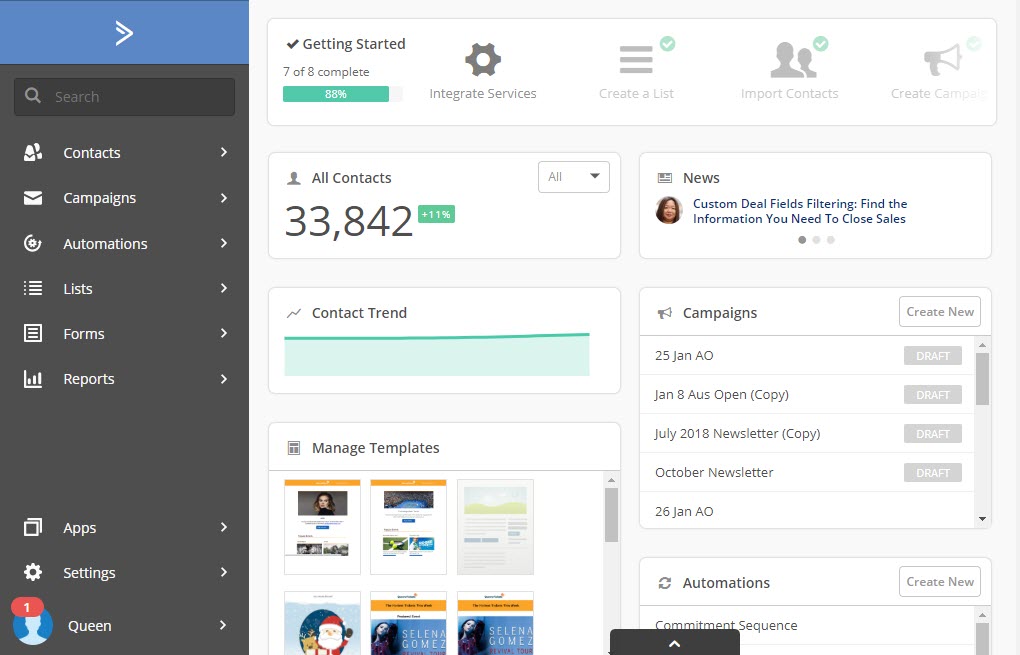The height and width of the screenshot is (655, 1020).
Task: Open the All contacts filter dropdown
Action: coord(573,177)
